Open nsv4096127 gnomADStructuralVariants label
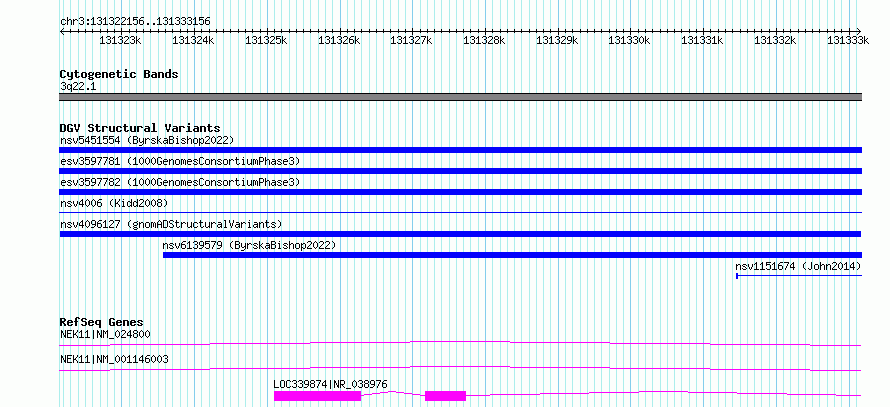 tap(171, 224)
